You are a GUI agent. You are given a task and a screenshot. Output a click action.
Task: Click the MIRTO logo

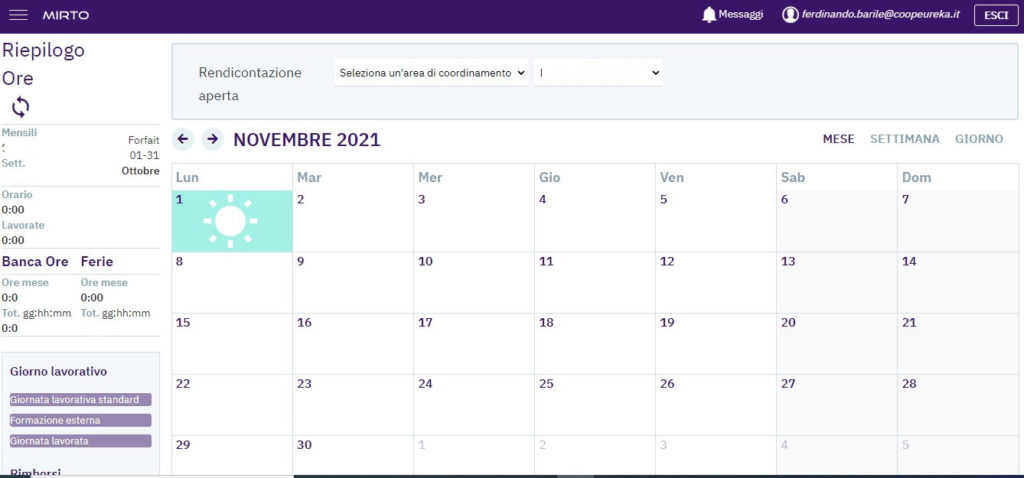66,15
